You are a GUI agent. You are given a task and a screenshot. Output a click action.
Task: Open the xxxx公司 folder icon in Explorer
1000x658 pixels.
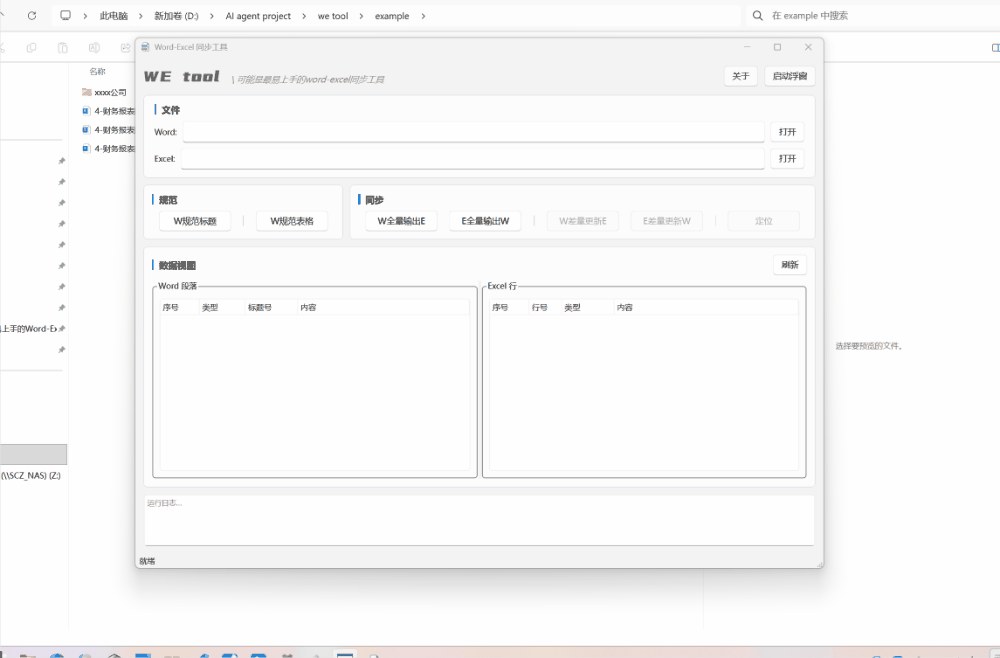click(87, 92)
